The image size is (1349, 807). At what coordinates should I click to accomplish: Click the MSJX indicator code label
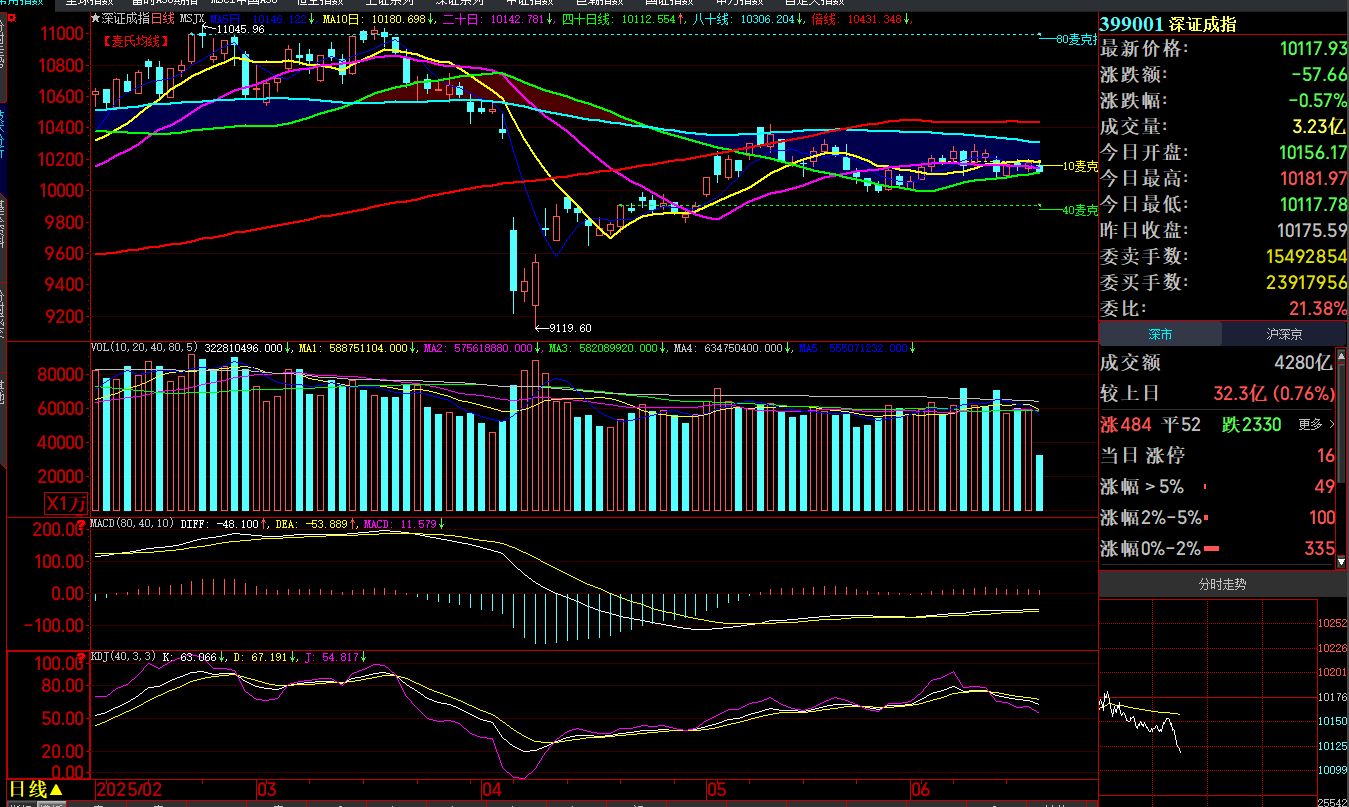[192, 18]
